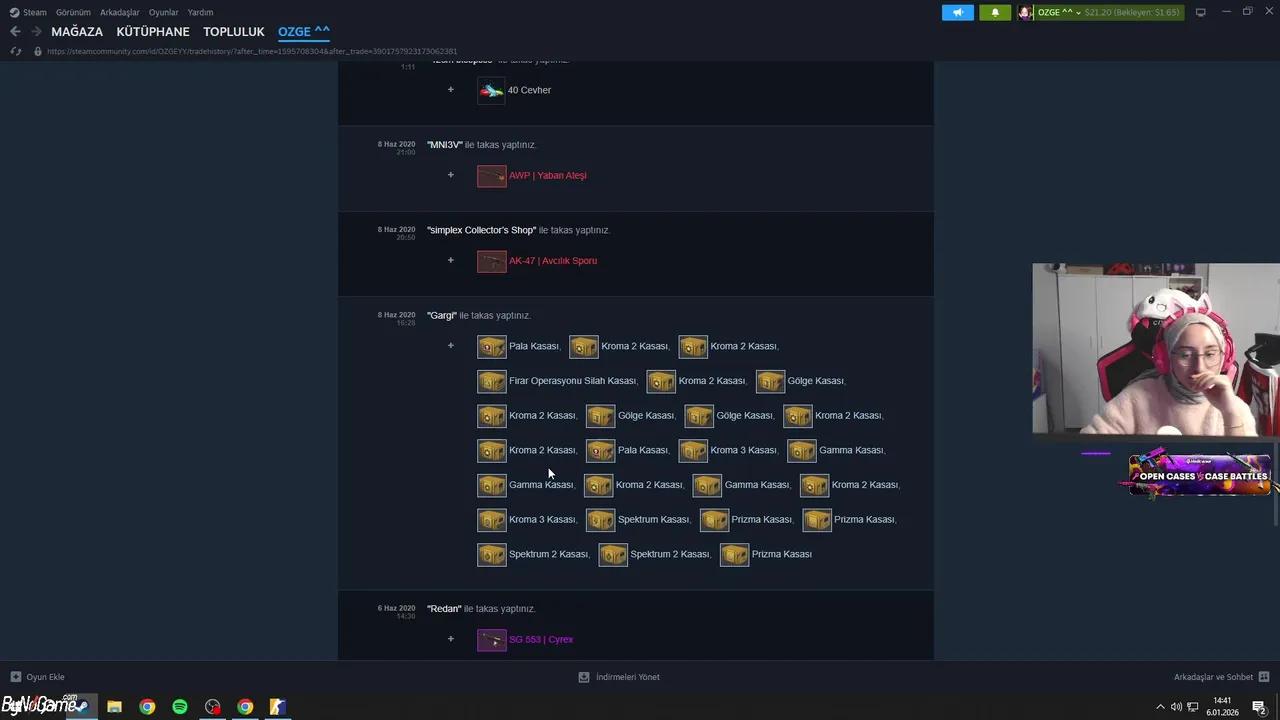
Task: Open the SG 553 | Cyrex link
Action: click(541, 640)
